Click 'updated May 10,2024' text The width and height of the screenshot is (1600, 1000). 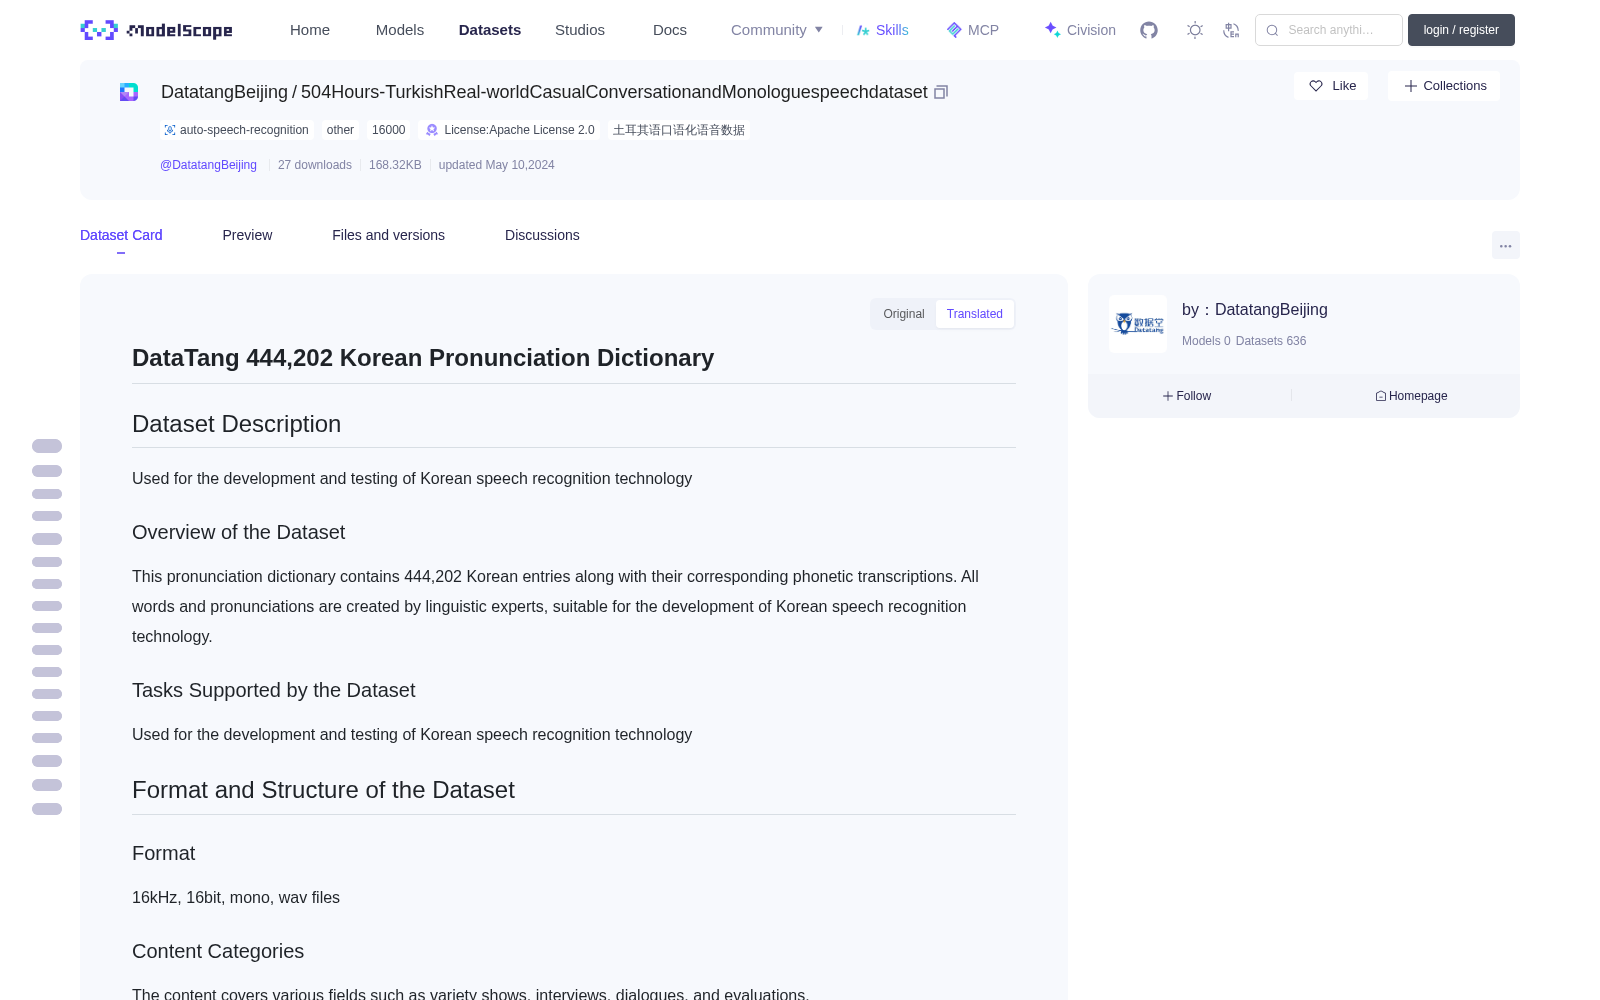tap(496, 165)
